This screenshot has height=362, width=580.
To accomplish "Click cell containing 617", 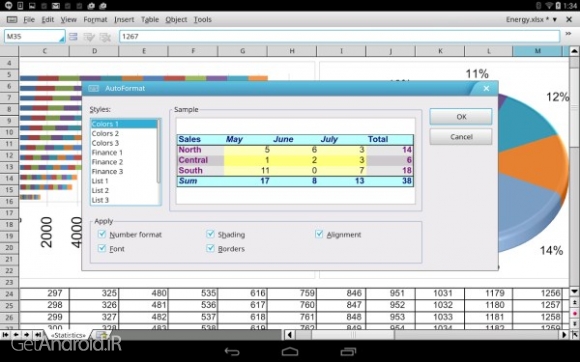I will coord(242,305).
